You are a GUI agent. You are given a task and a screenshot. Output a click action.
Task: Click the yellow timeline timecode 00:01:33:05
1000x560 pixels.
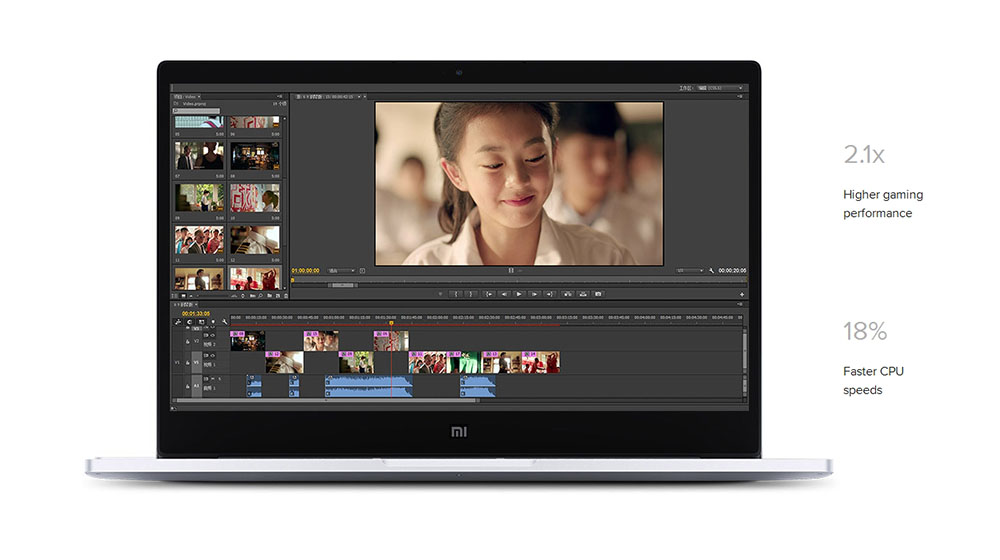196,313
